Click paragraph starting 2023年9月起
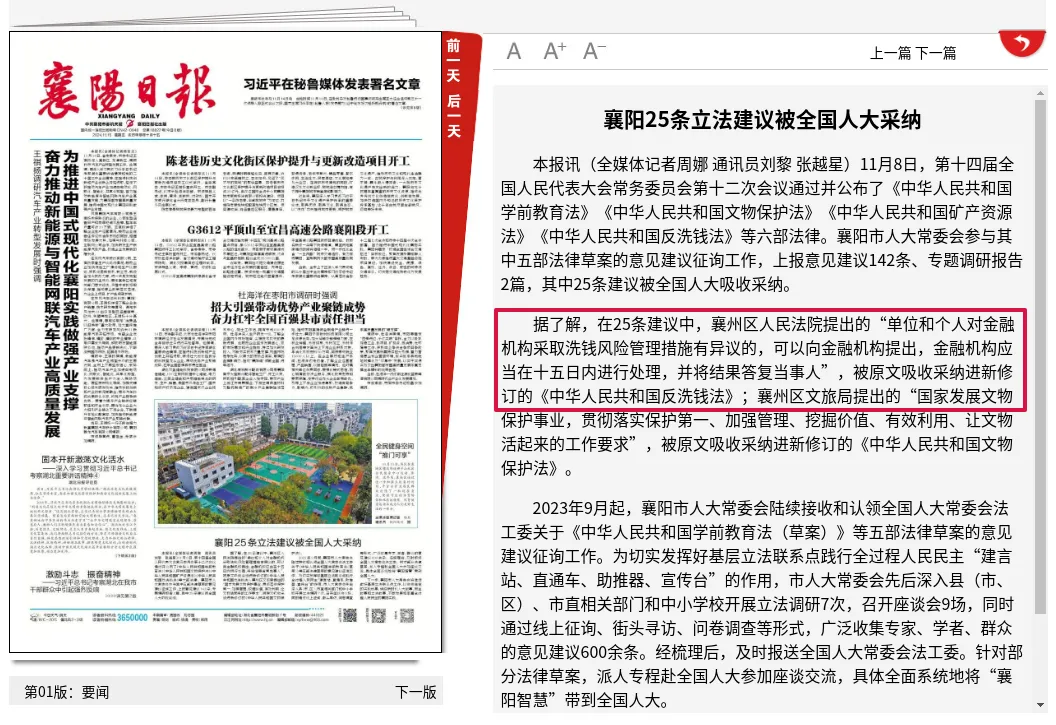 point(762,604)
